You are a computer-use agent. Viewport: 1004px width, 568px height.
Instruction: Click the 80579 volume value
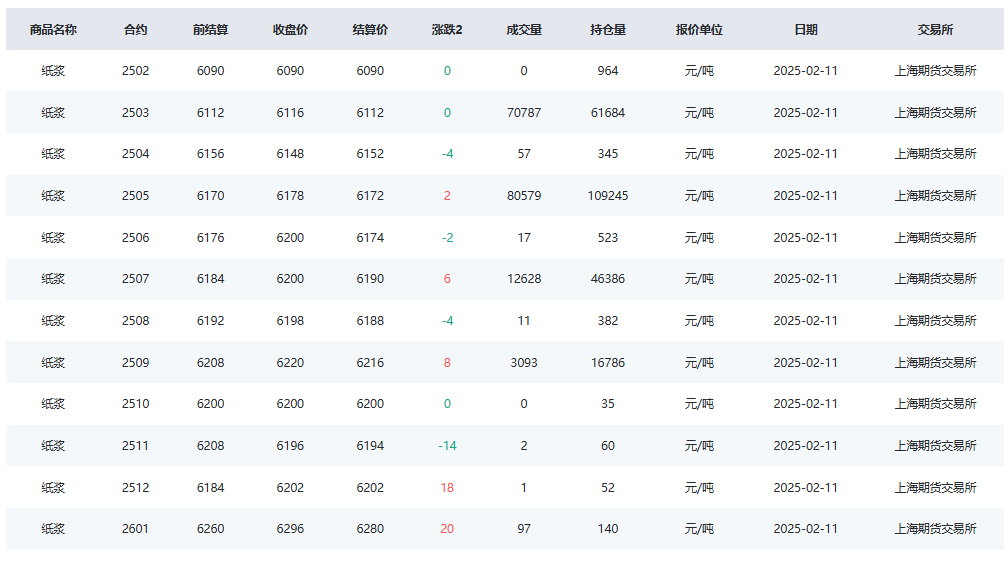[524, 196]
